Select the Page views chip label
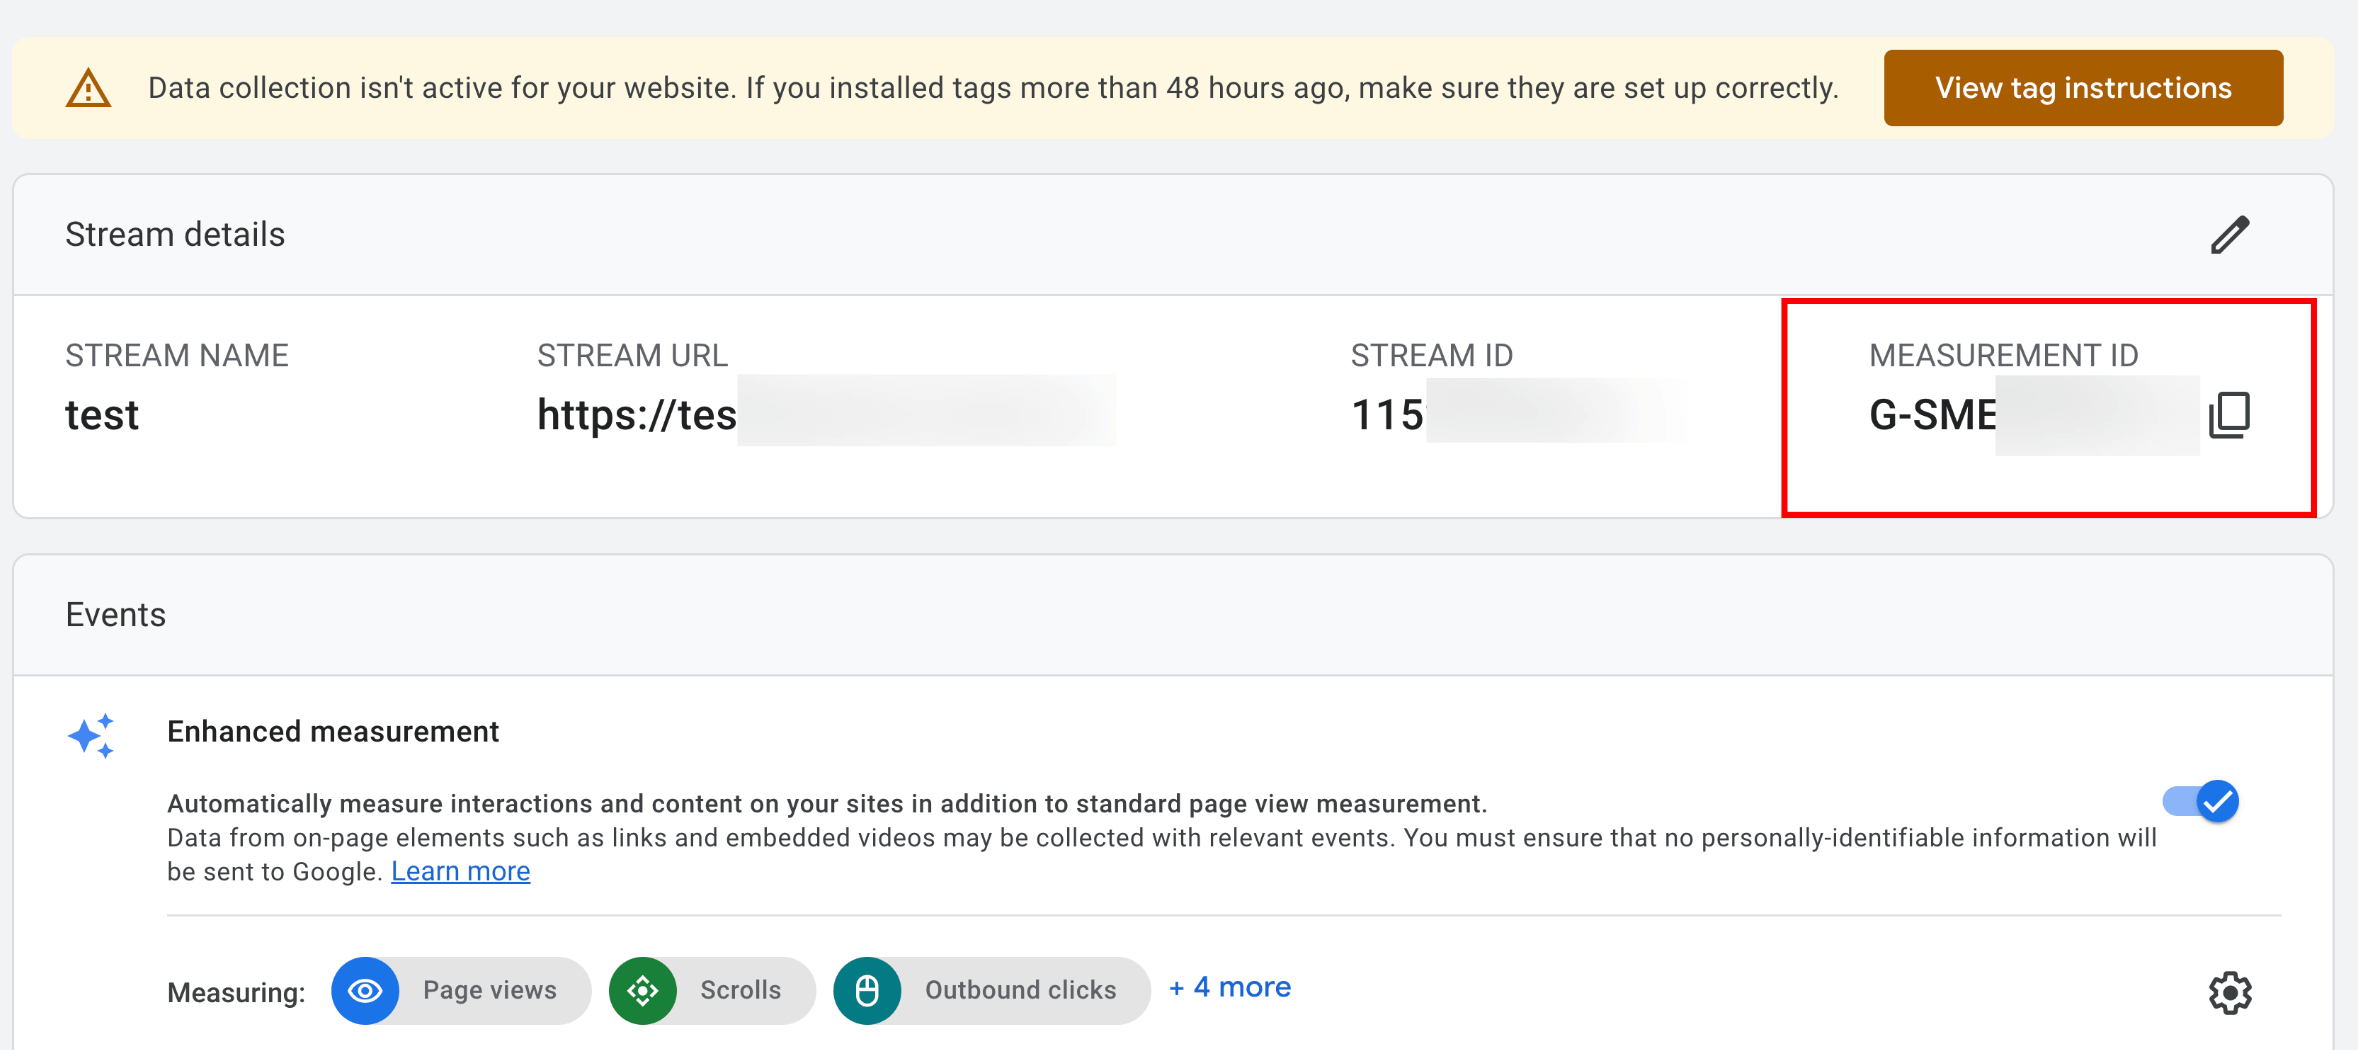The image size is (2358, 1050). point(489,990)
